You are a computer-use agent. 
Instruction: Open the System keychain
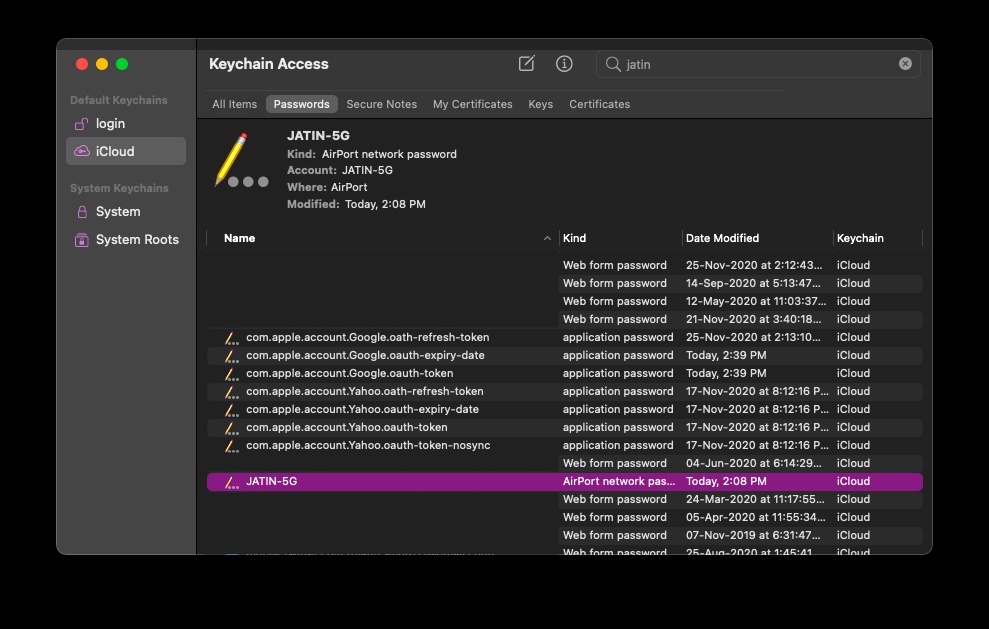point(117,212)
